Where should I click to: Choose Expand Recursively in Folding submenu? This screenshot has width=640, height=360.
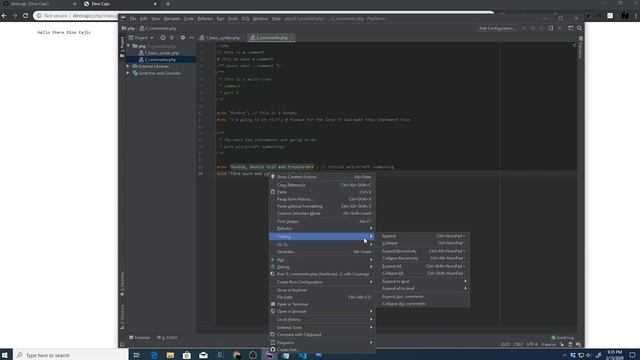(423, 251)
